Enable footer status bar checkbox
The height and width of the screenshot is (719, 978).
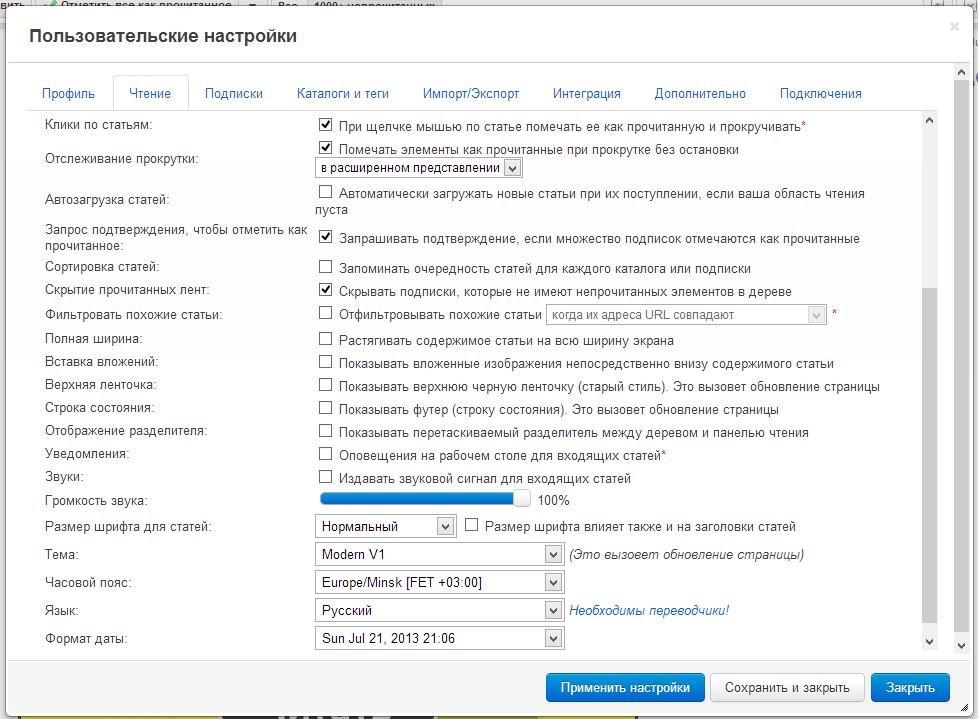(326, 408)
